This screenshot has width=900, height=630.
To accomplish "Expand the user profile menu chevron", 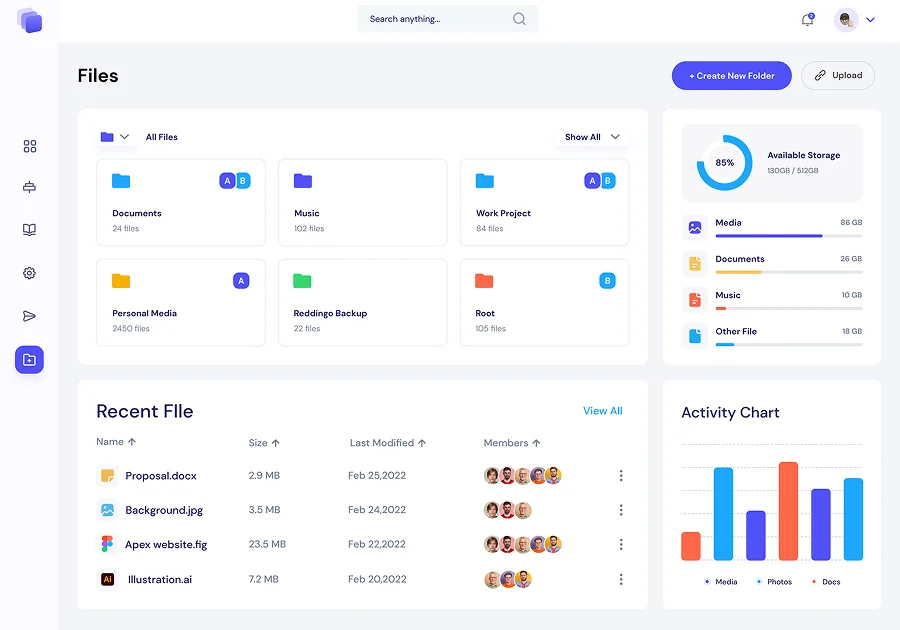I will pos(870,20).
